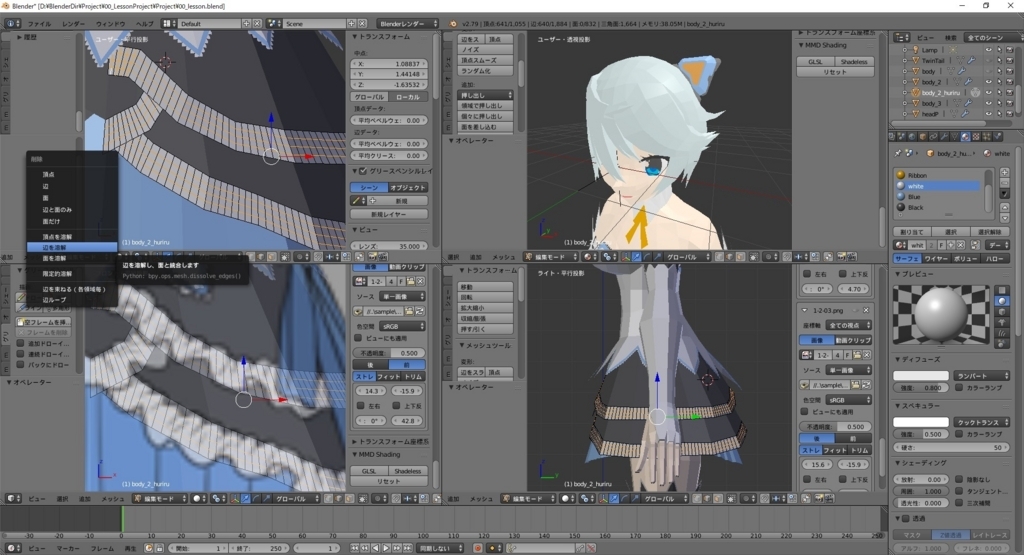The height and width of the screenshot is (555, 1024).
Task: Open the レンダー menu
Action: pyautogui.click(x=73, y=24)
